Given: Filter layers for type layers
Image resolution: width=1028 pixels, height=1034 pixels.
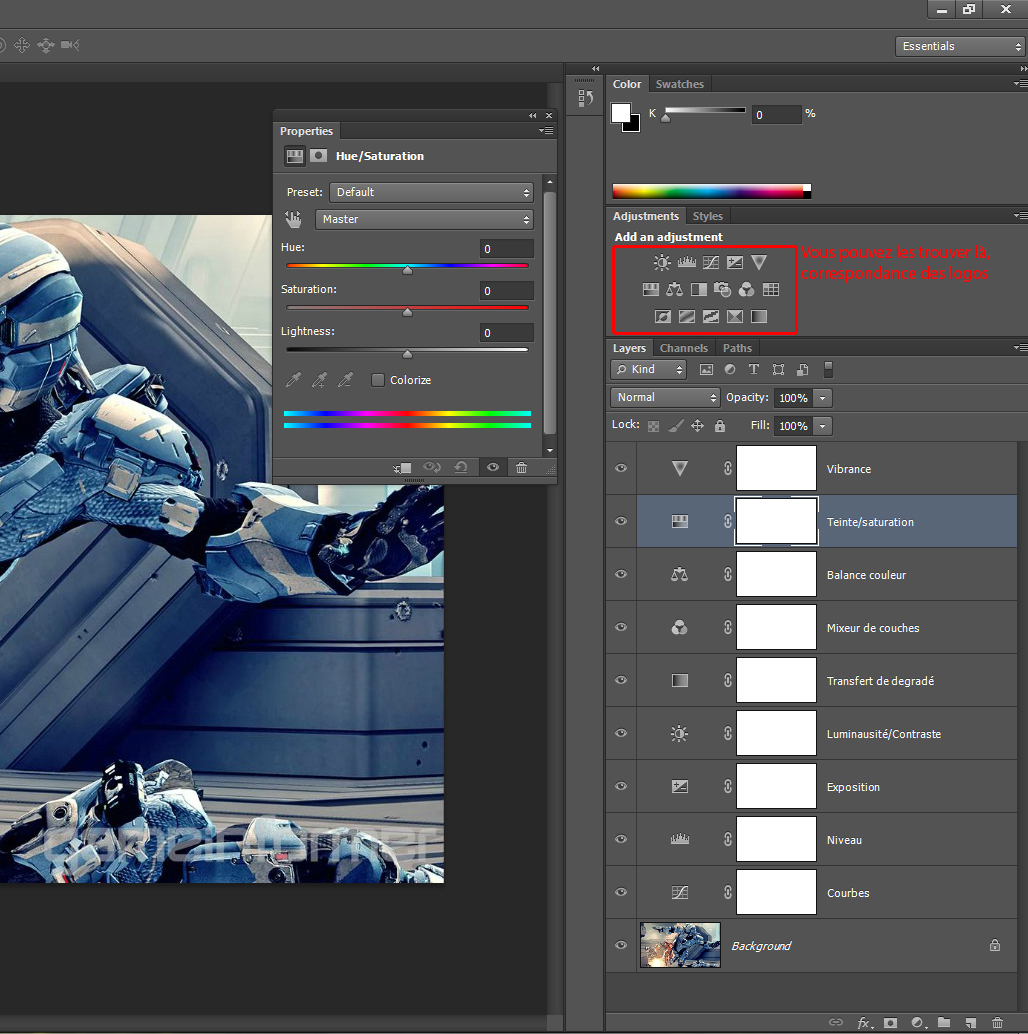Looking at the screenshot, I should pos(754,369).
